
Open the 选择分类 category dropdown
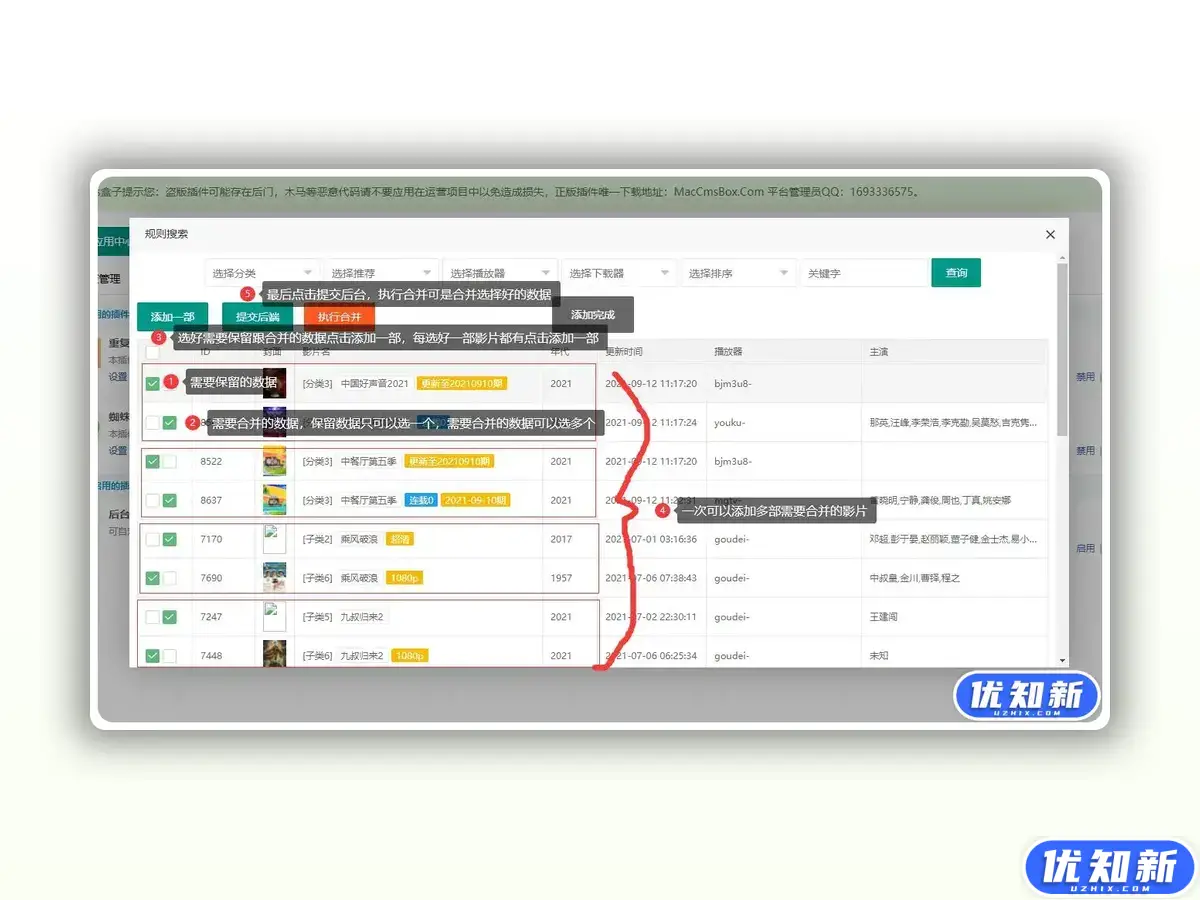(x=262, y=271)
